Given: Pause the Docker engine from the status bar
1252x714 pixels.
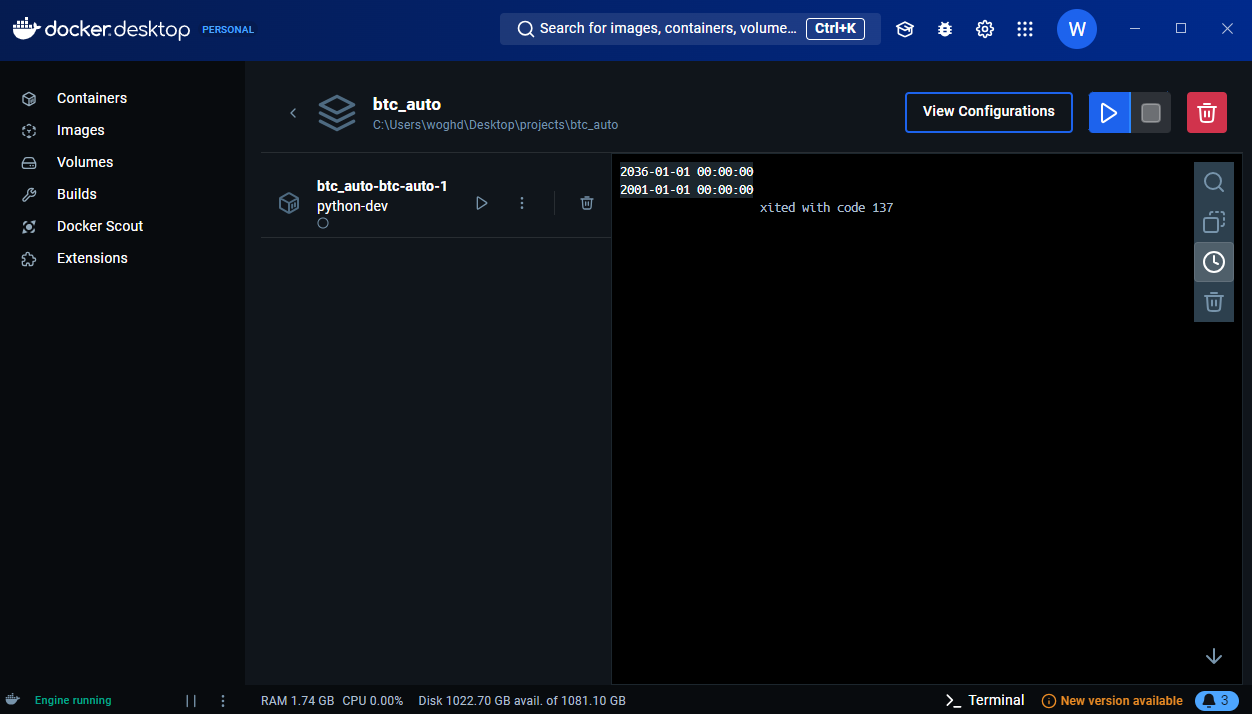Looking at the screenshot, I should [x=191, y=701].
